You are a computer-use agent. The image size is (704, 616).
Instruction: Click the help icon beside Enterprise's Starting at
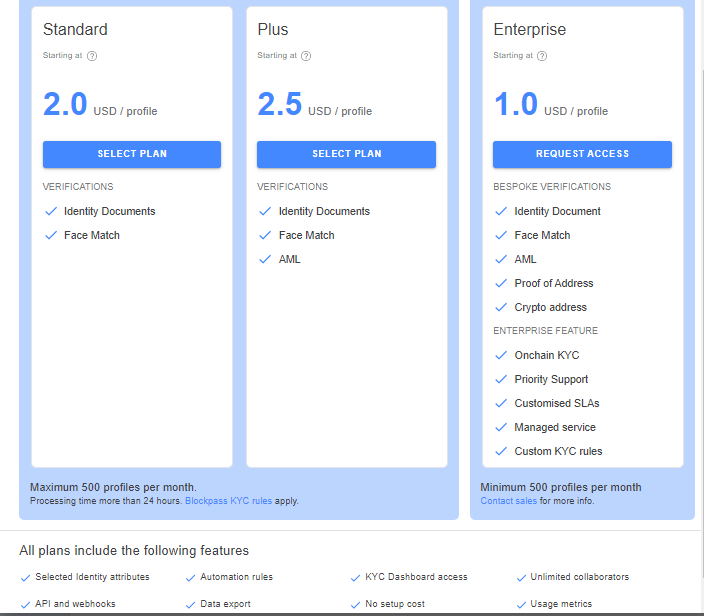coord(542,56)
